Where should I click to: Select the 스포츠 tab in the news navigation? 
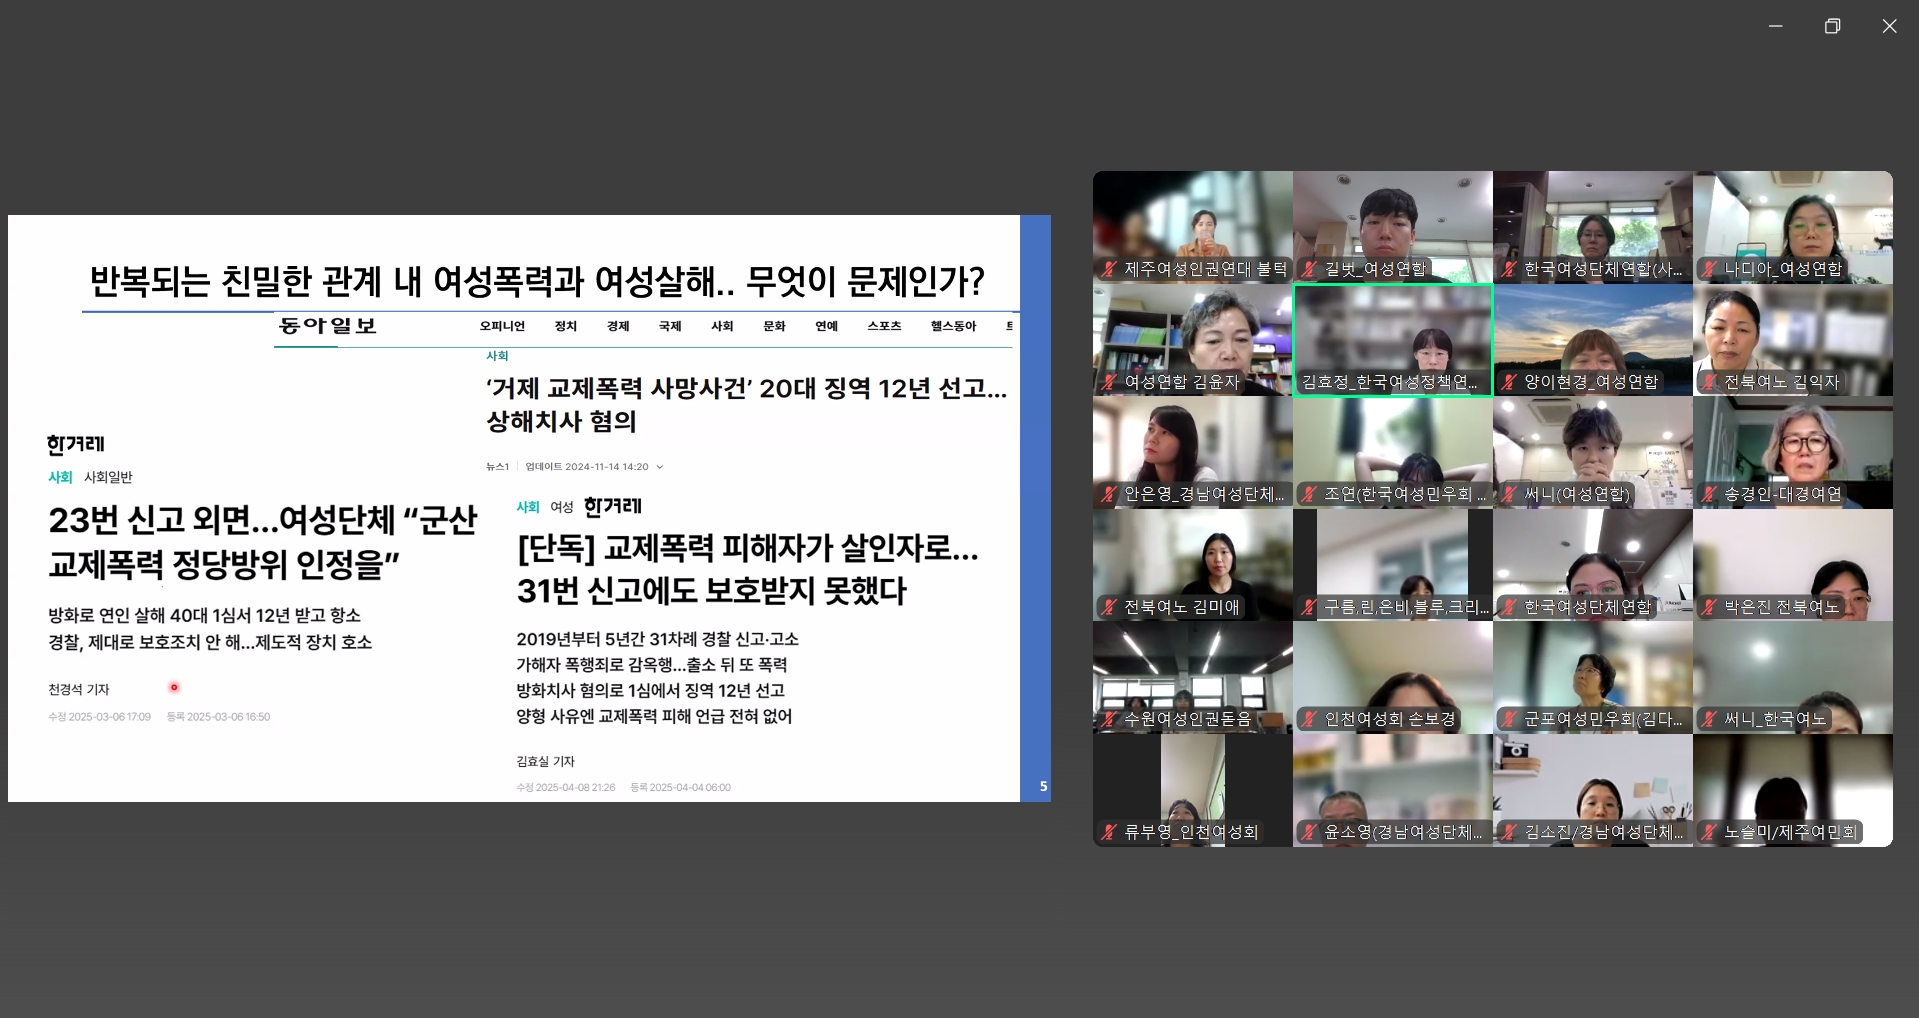(x=883, y=326)
